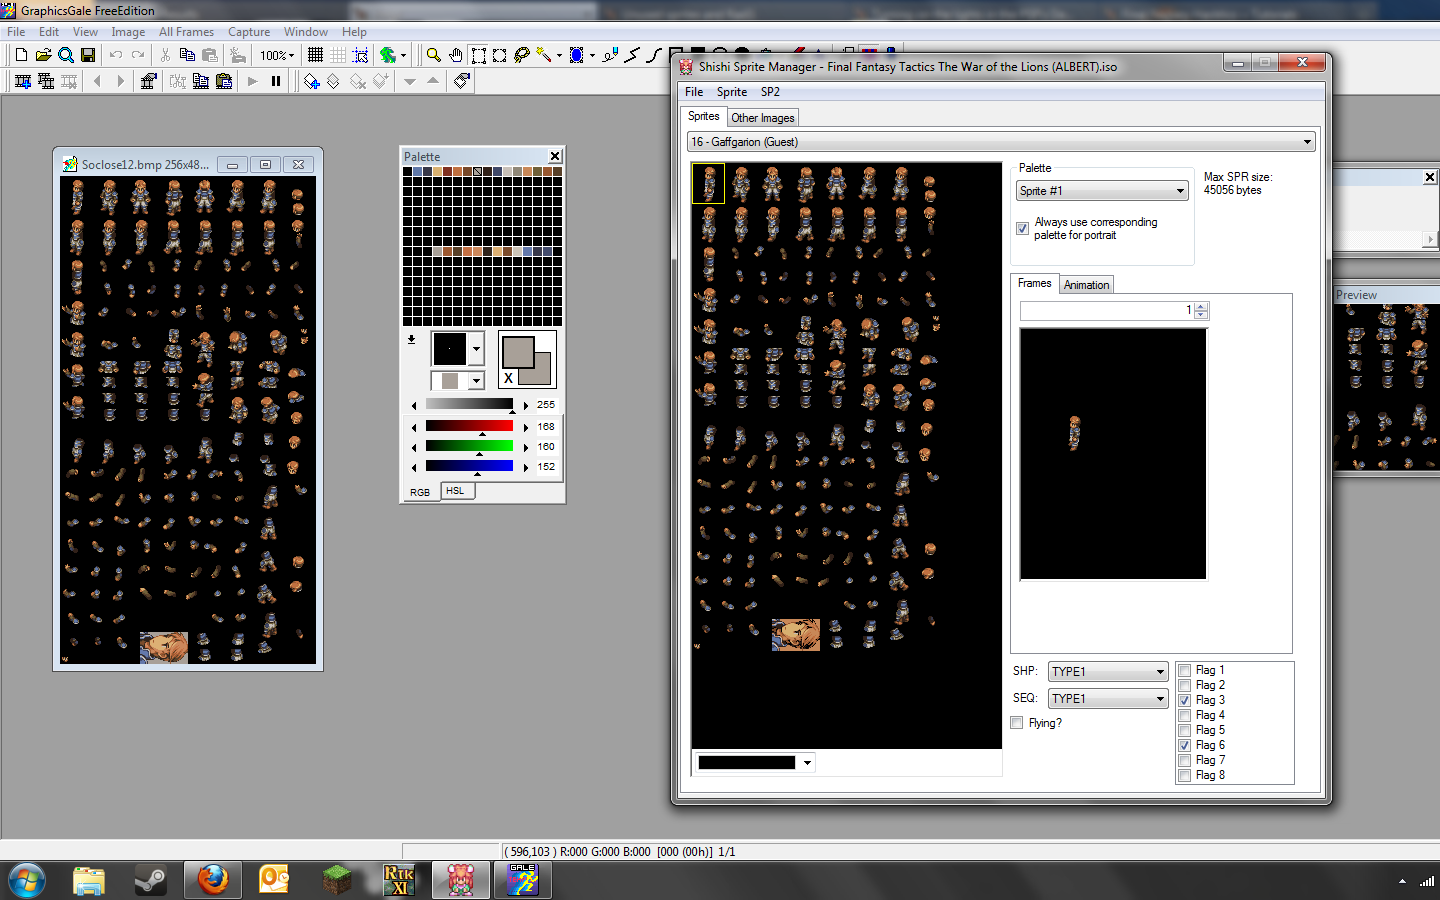Click the Play animation icon

point(253,81)
